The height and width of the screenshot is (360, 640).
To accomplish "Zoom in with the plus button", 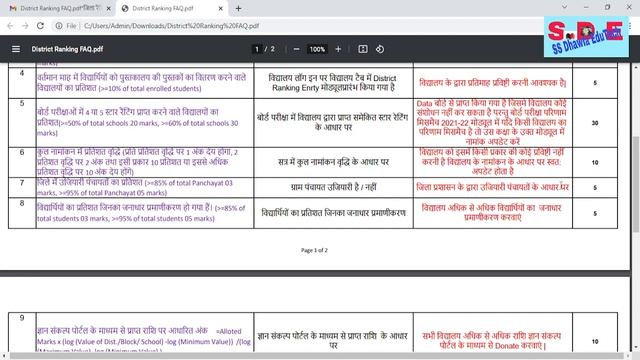I will [338, 49].
